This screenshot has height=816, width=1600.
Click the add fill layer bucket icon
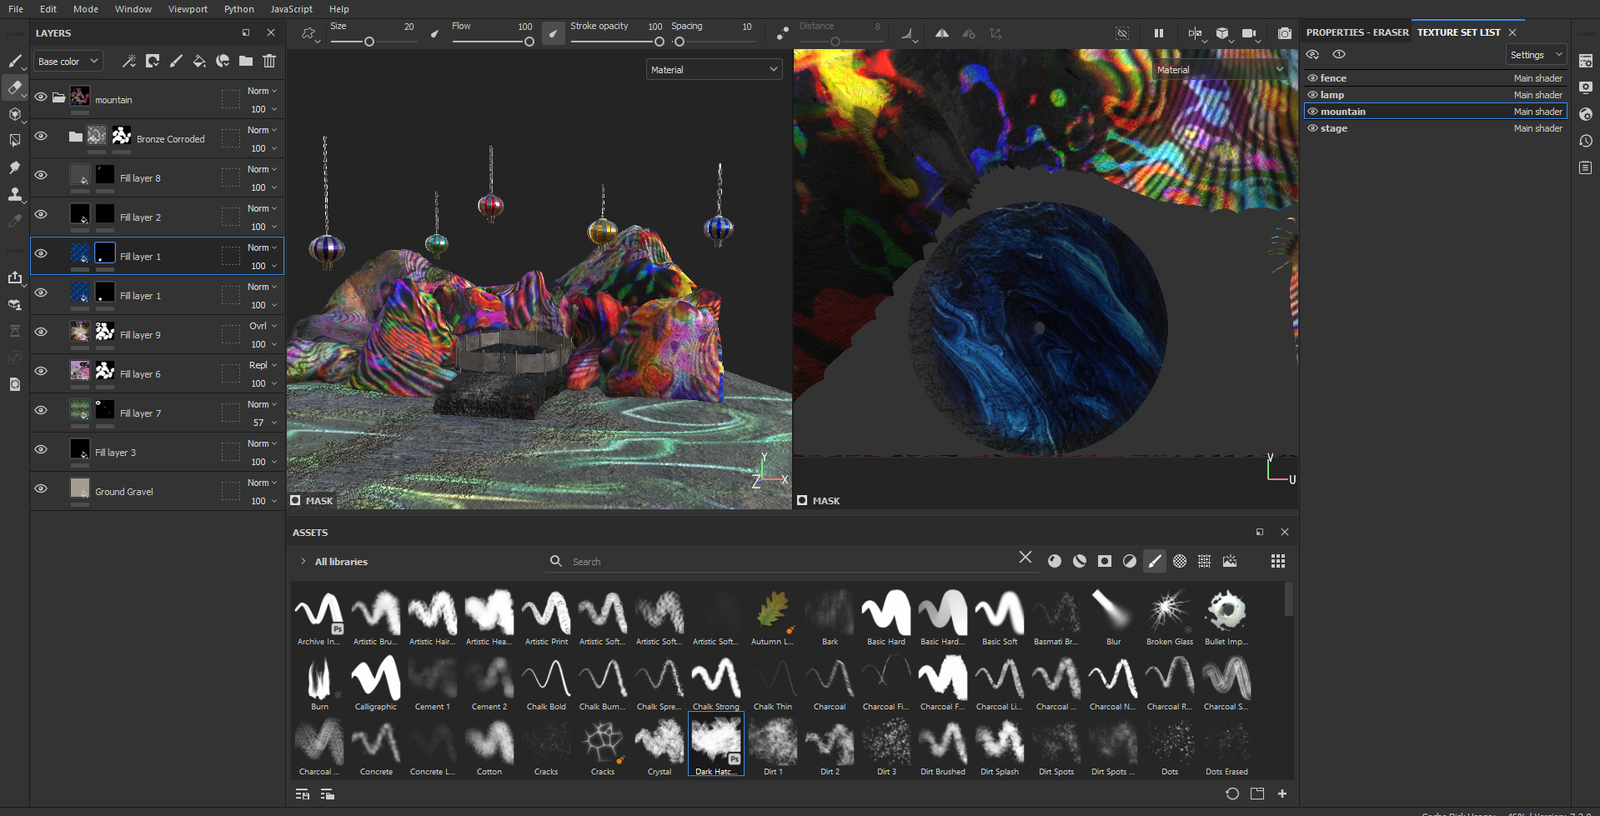[x=199, y=61]
